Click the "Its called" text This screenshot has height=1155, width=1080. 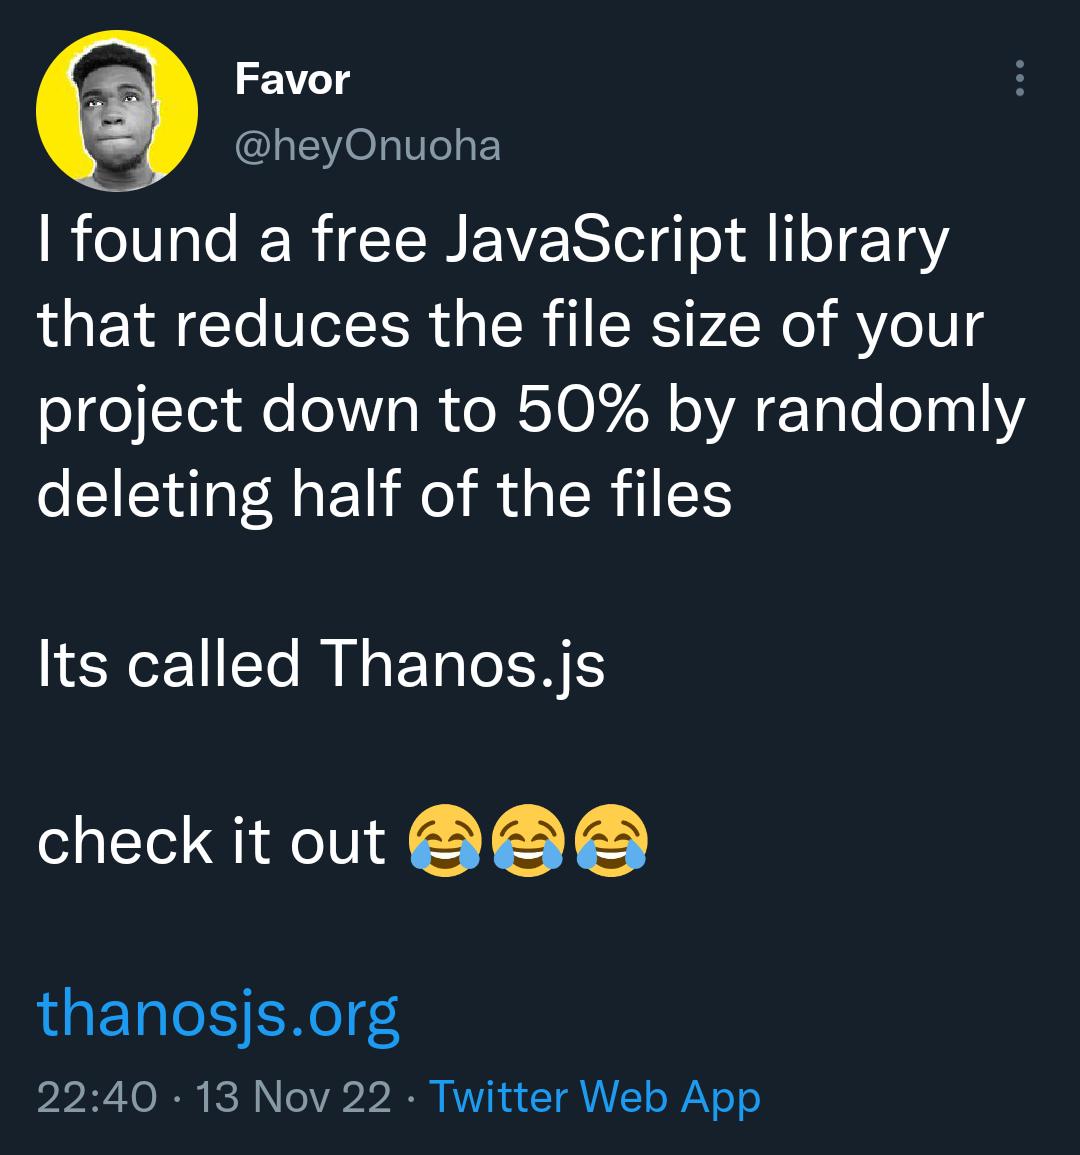click(x=168, y=663)
